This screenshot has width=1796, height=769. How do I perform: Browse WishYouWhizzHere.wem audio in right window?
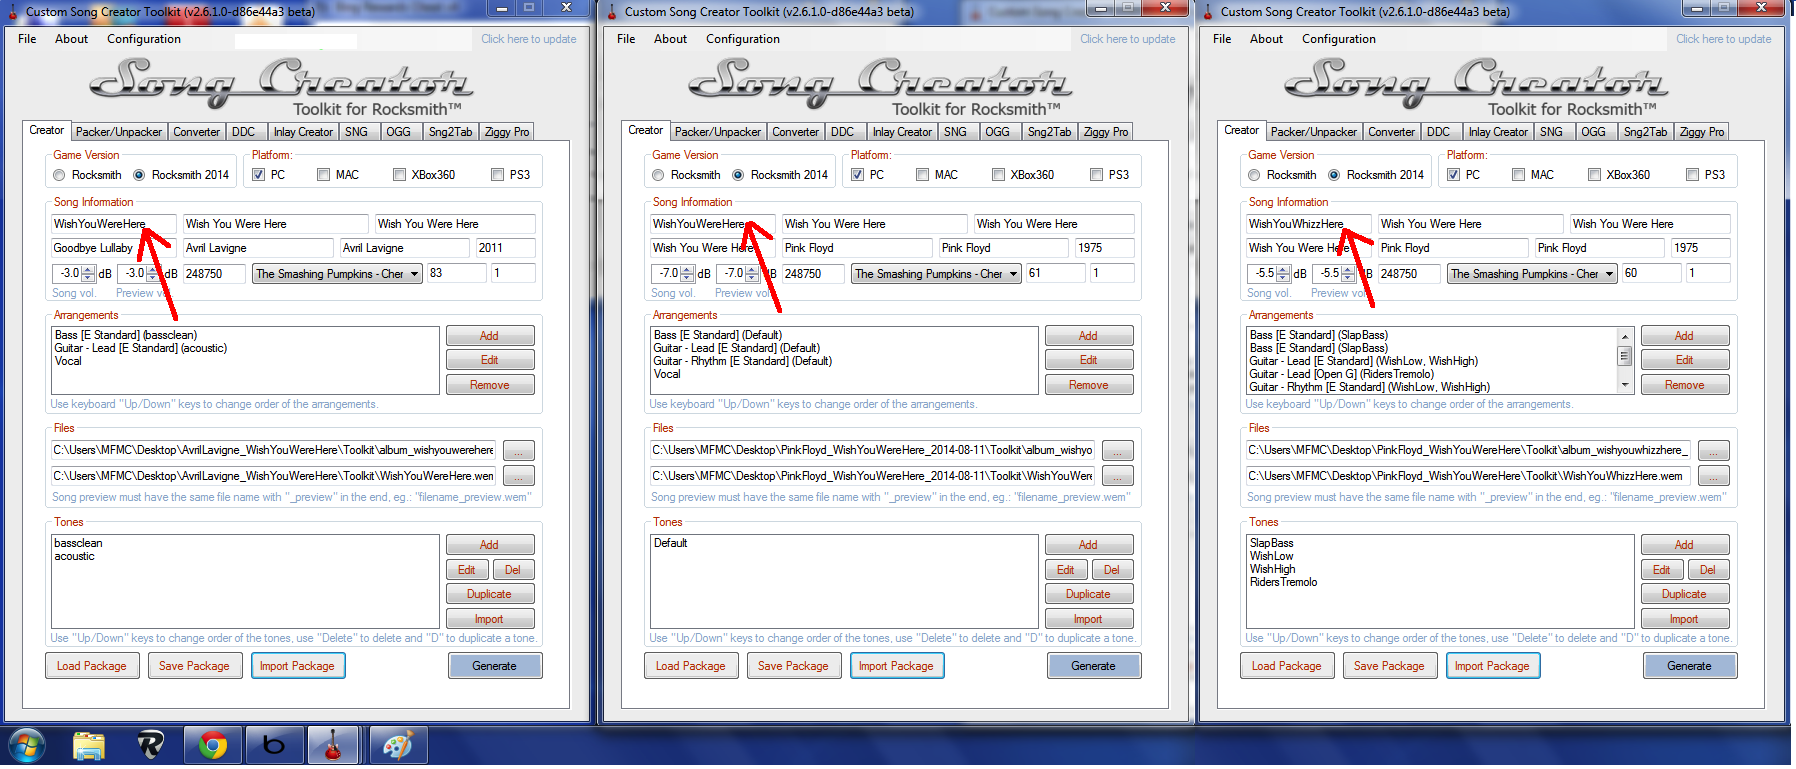(x=1713, y=476)
